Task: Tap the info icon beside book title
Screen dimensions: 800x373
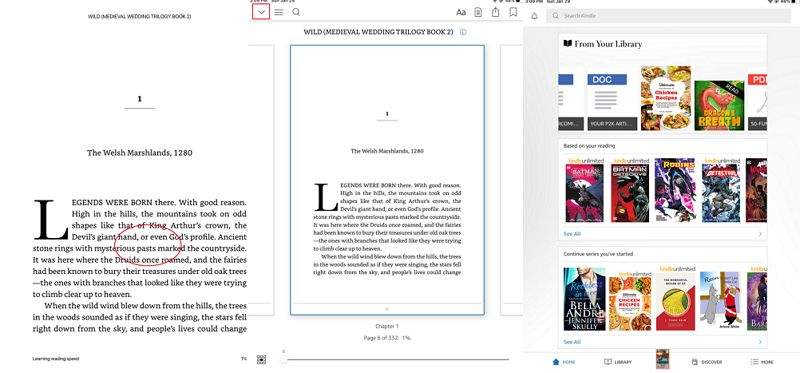Action: (463, 32)
